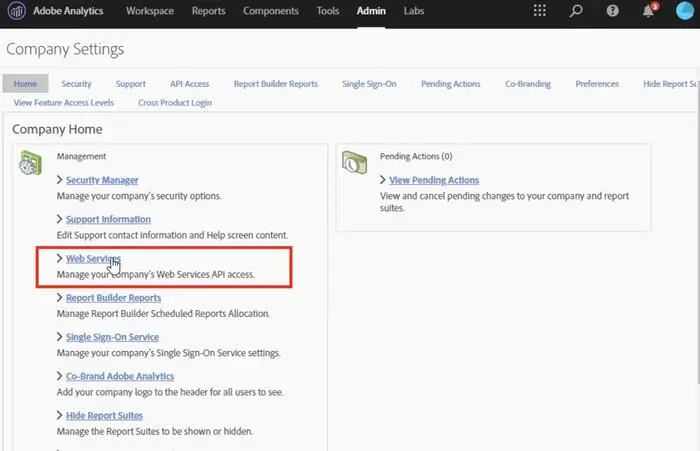700x451 pixels.
Task: Switch to the Single Sign-On tab
Action: [369, 84]
